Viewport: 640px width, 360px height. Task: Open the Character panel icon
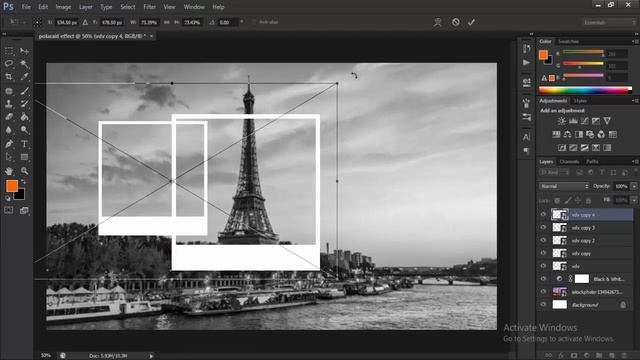click(x=527, y=137)
